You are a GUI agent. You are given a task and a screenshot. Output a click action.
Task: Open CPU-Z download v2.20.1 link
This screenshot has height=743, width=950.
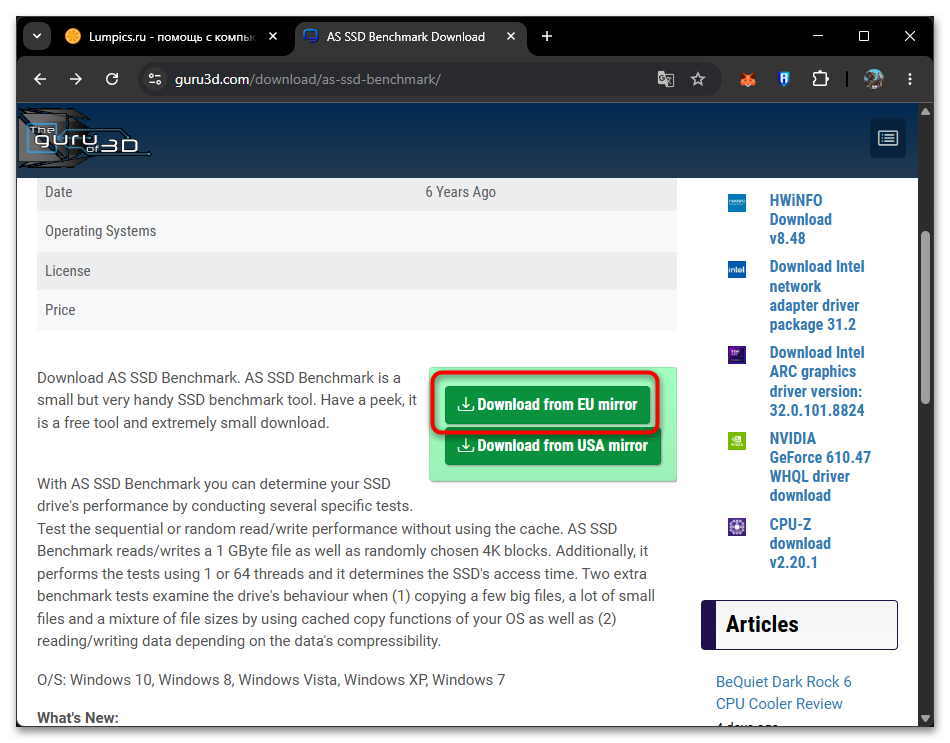tap(800, 543)
